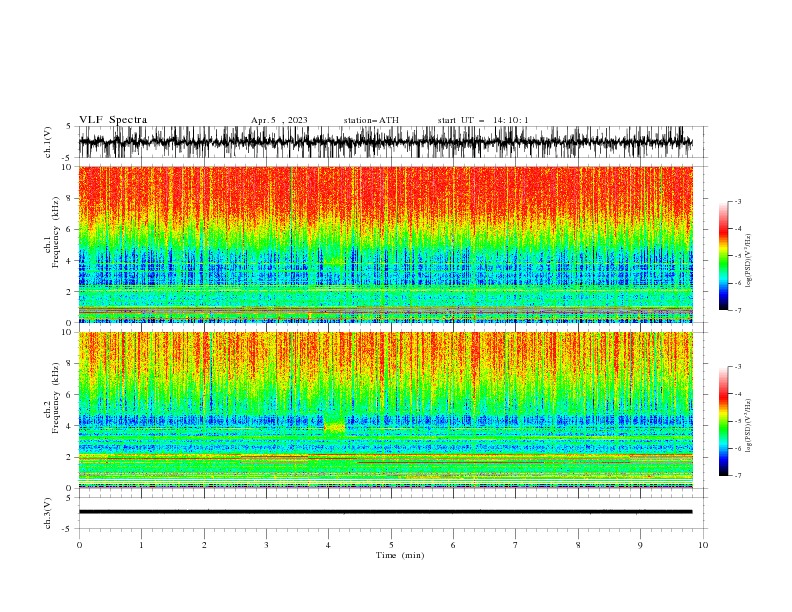
Task: Click the ch.2 "Frequency (kHz)" axis label
Action: click(x=56, y=398)
